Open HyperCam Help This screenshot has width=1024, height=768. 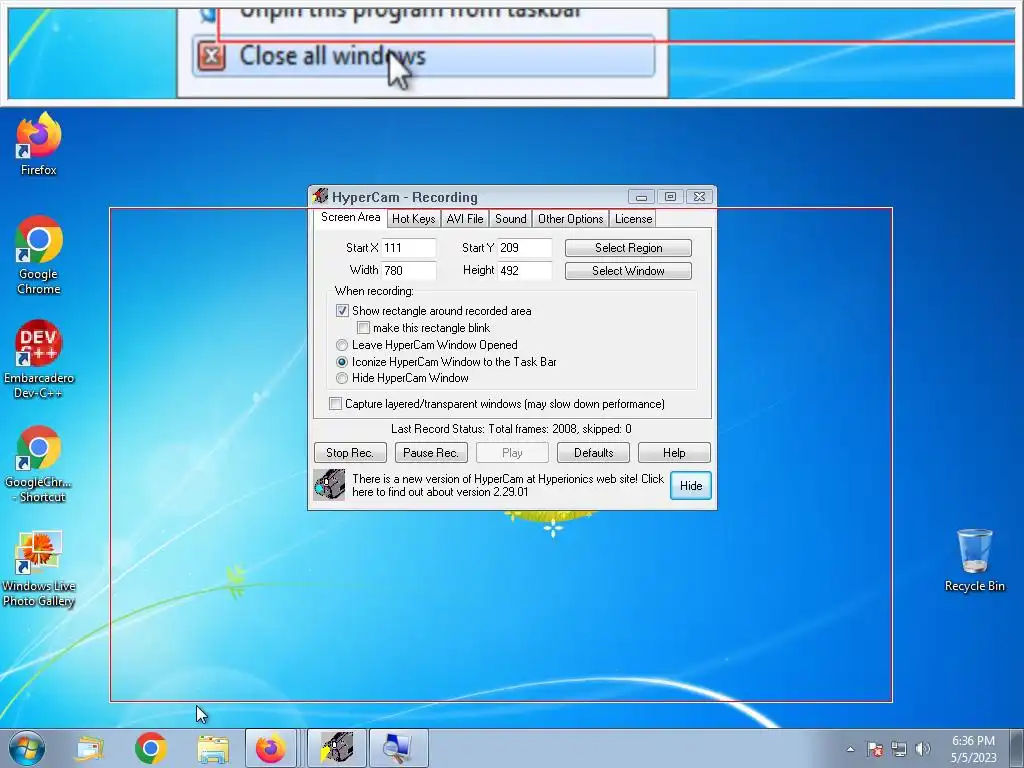(674, 453)
